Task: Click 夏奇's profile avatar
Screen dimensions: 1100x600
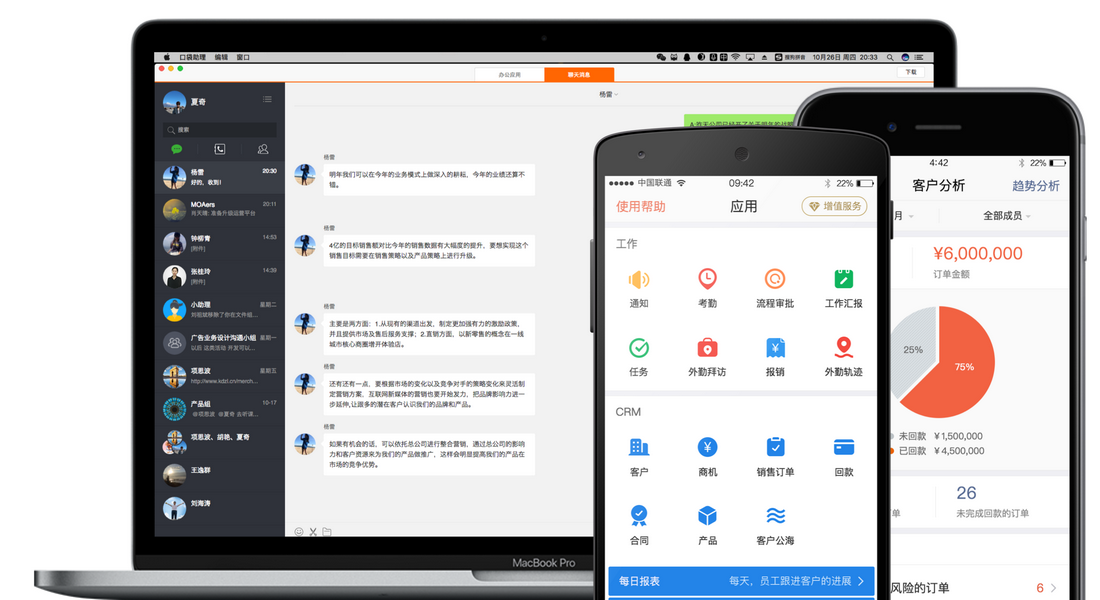Action: point(175,102)
